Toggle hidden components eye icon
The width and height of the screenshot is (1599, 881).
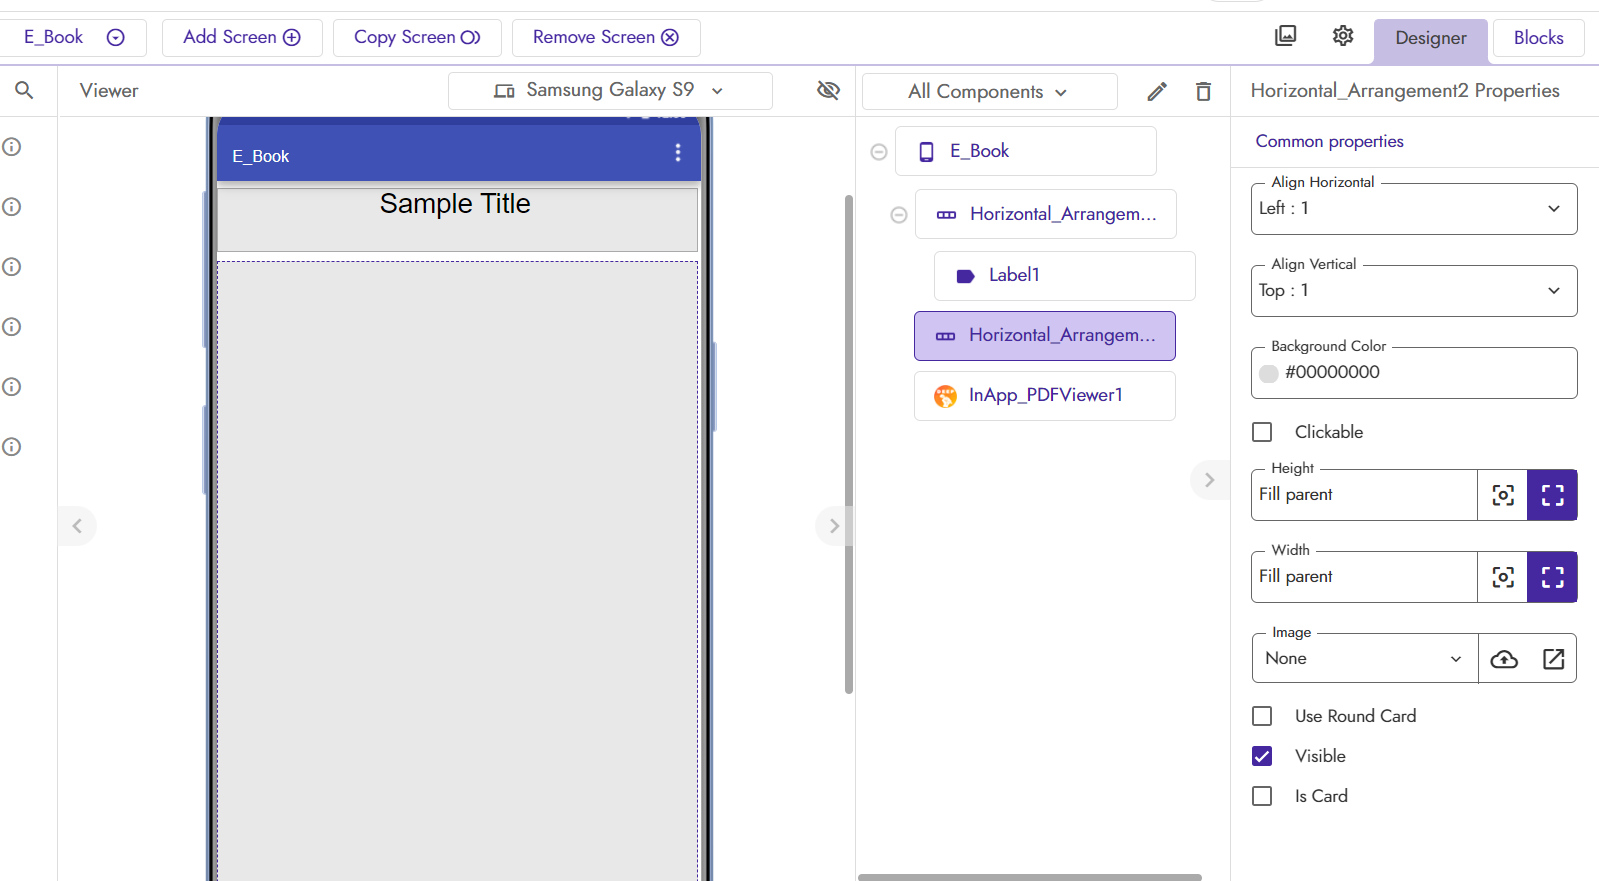tap(828, 91)
